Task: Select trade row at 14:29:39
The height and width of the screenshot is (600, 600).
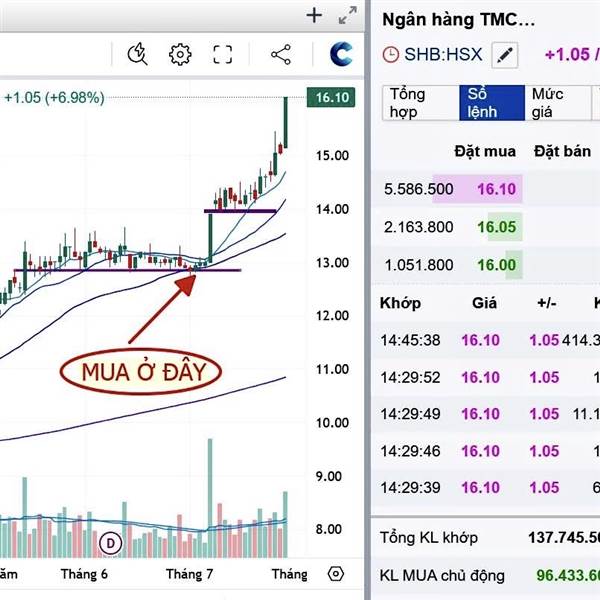Action: (x=486, y=488)
